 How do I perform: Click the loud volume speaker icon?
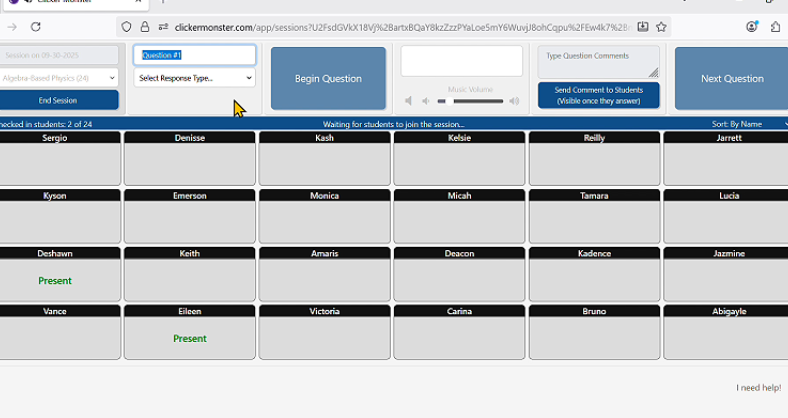[x=514, y=101]
